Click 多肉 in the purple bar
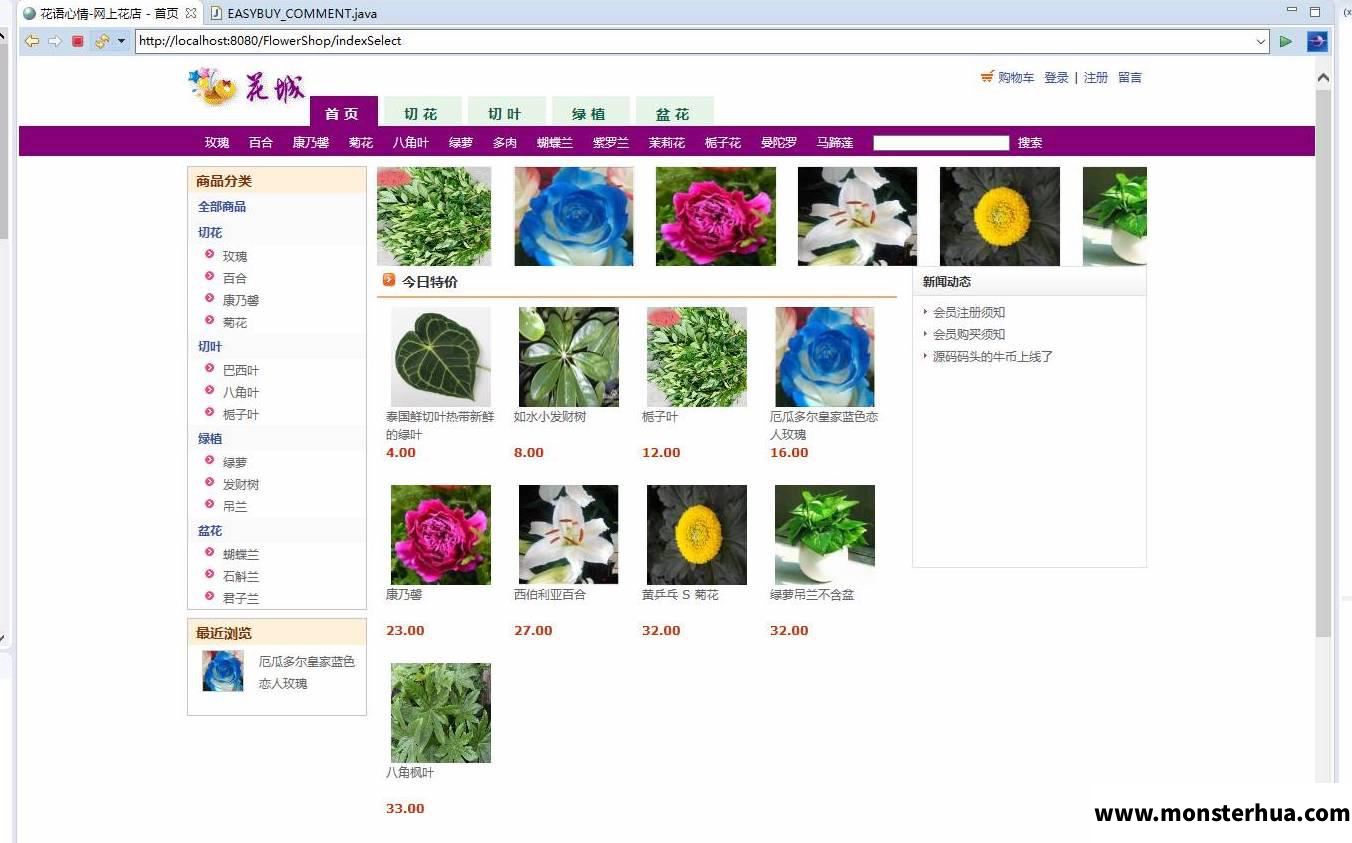 [x=505, y=143]
